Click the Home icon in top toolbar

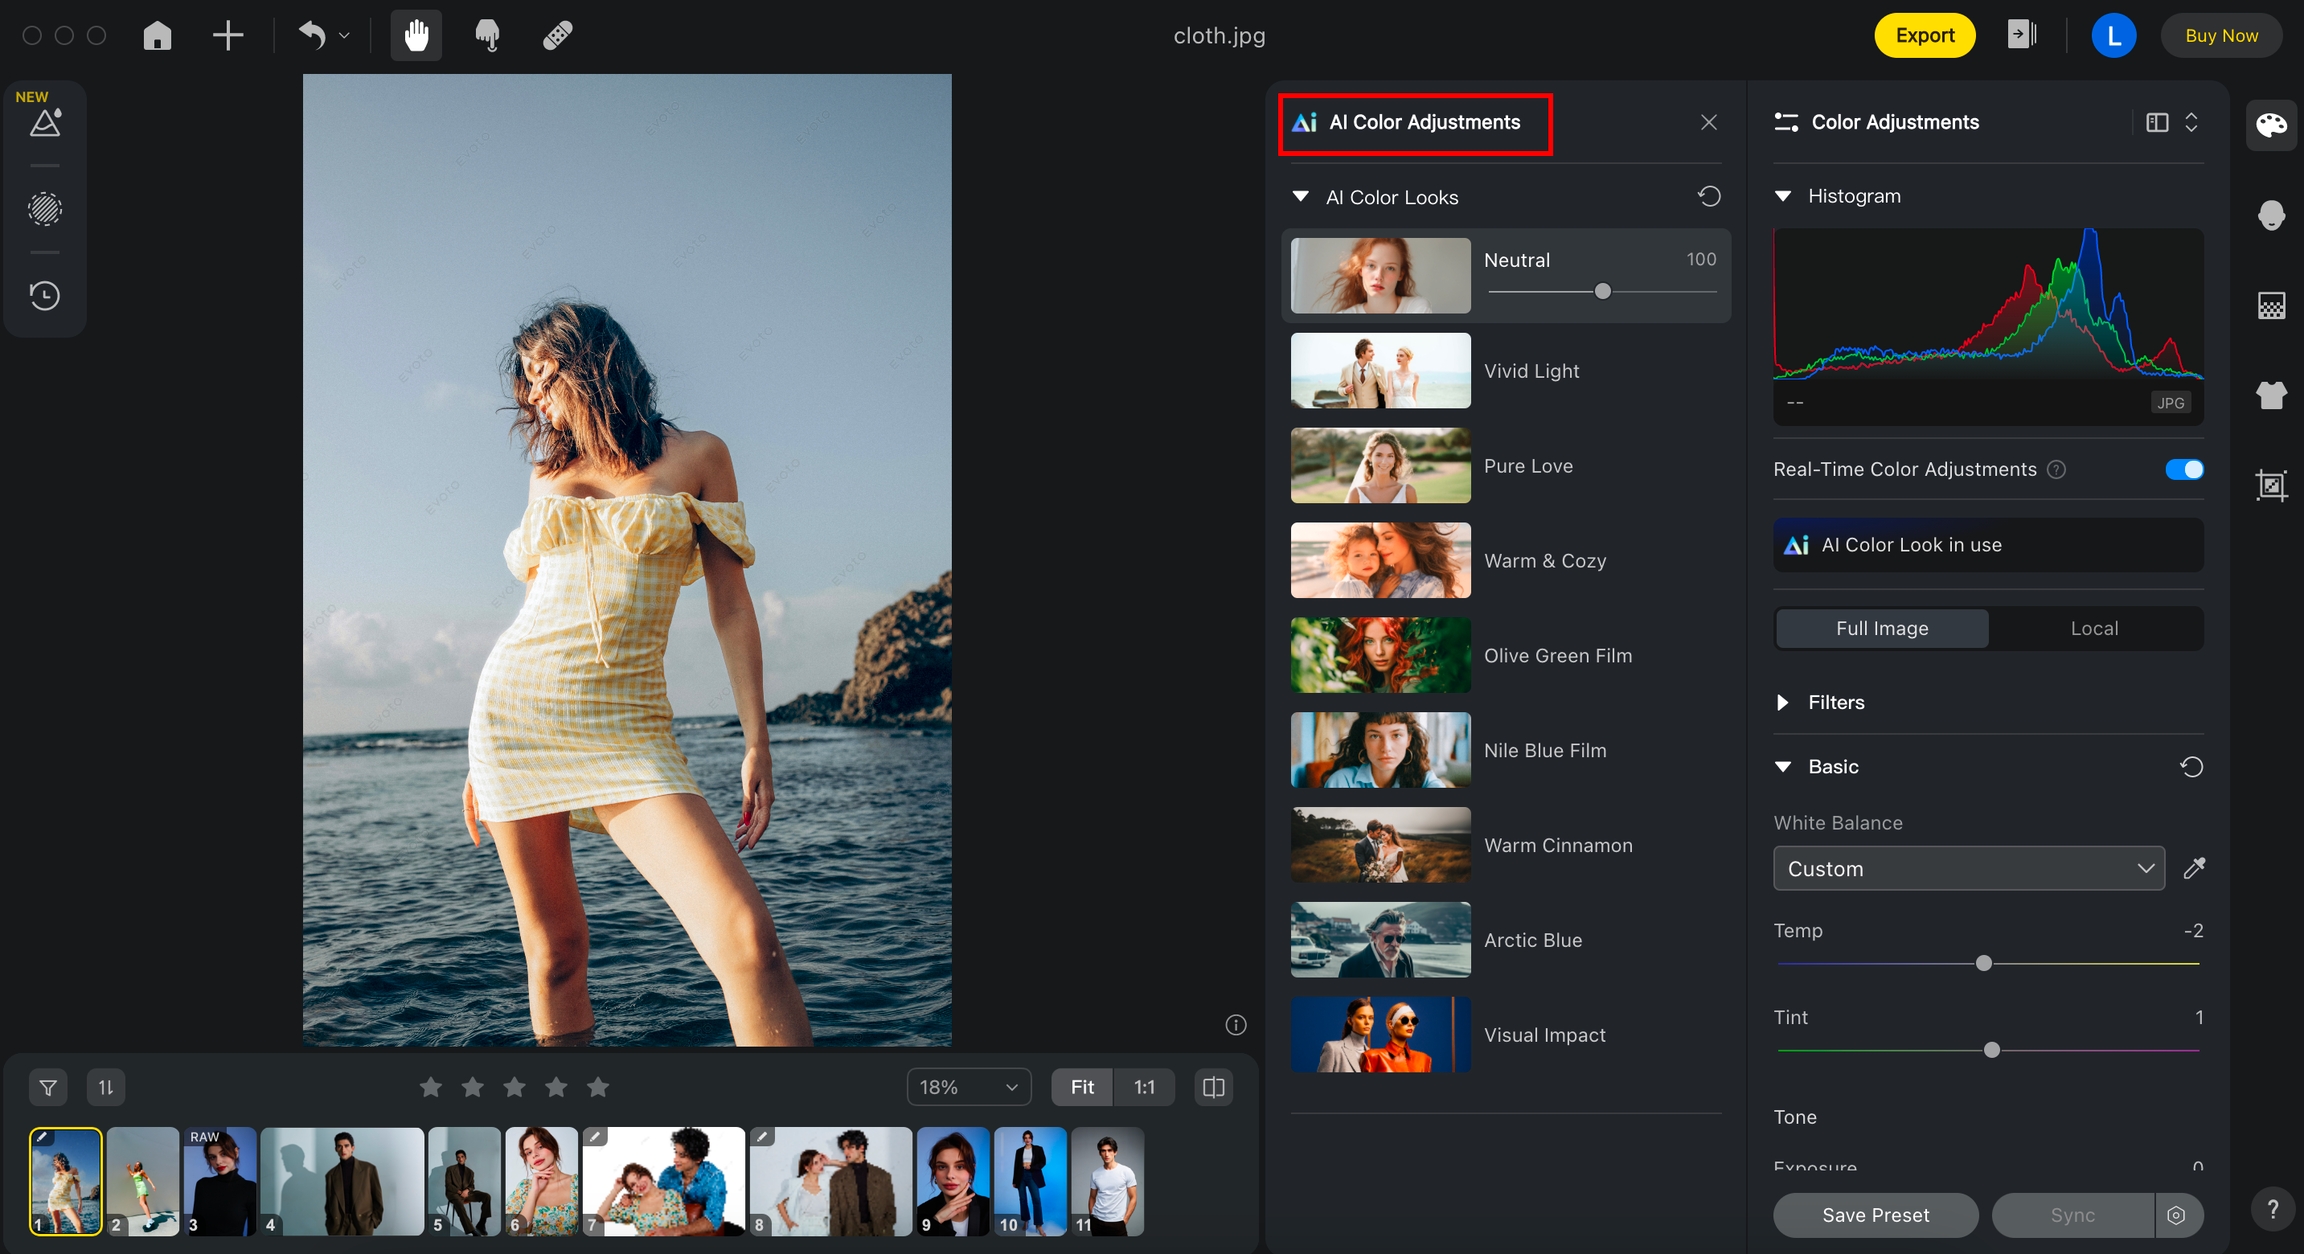[157, 36]
